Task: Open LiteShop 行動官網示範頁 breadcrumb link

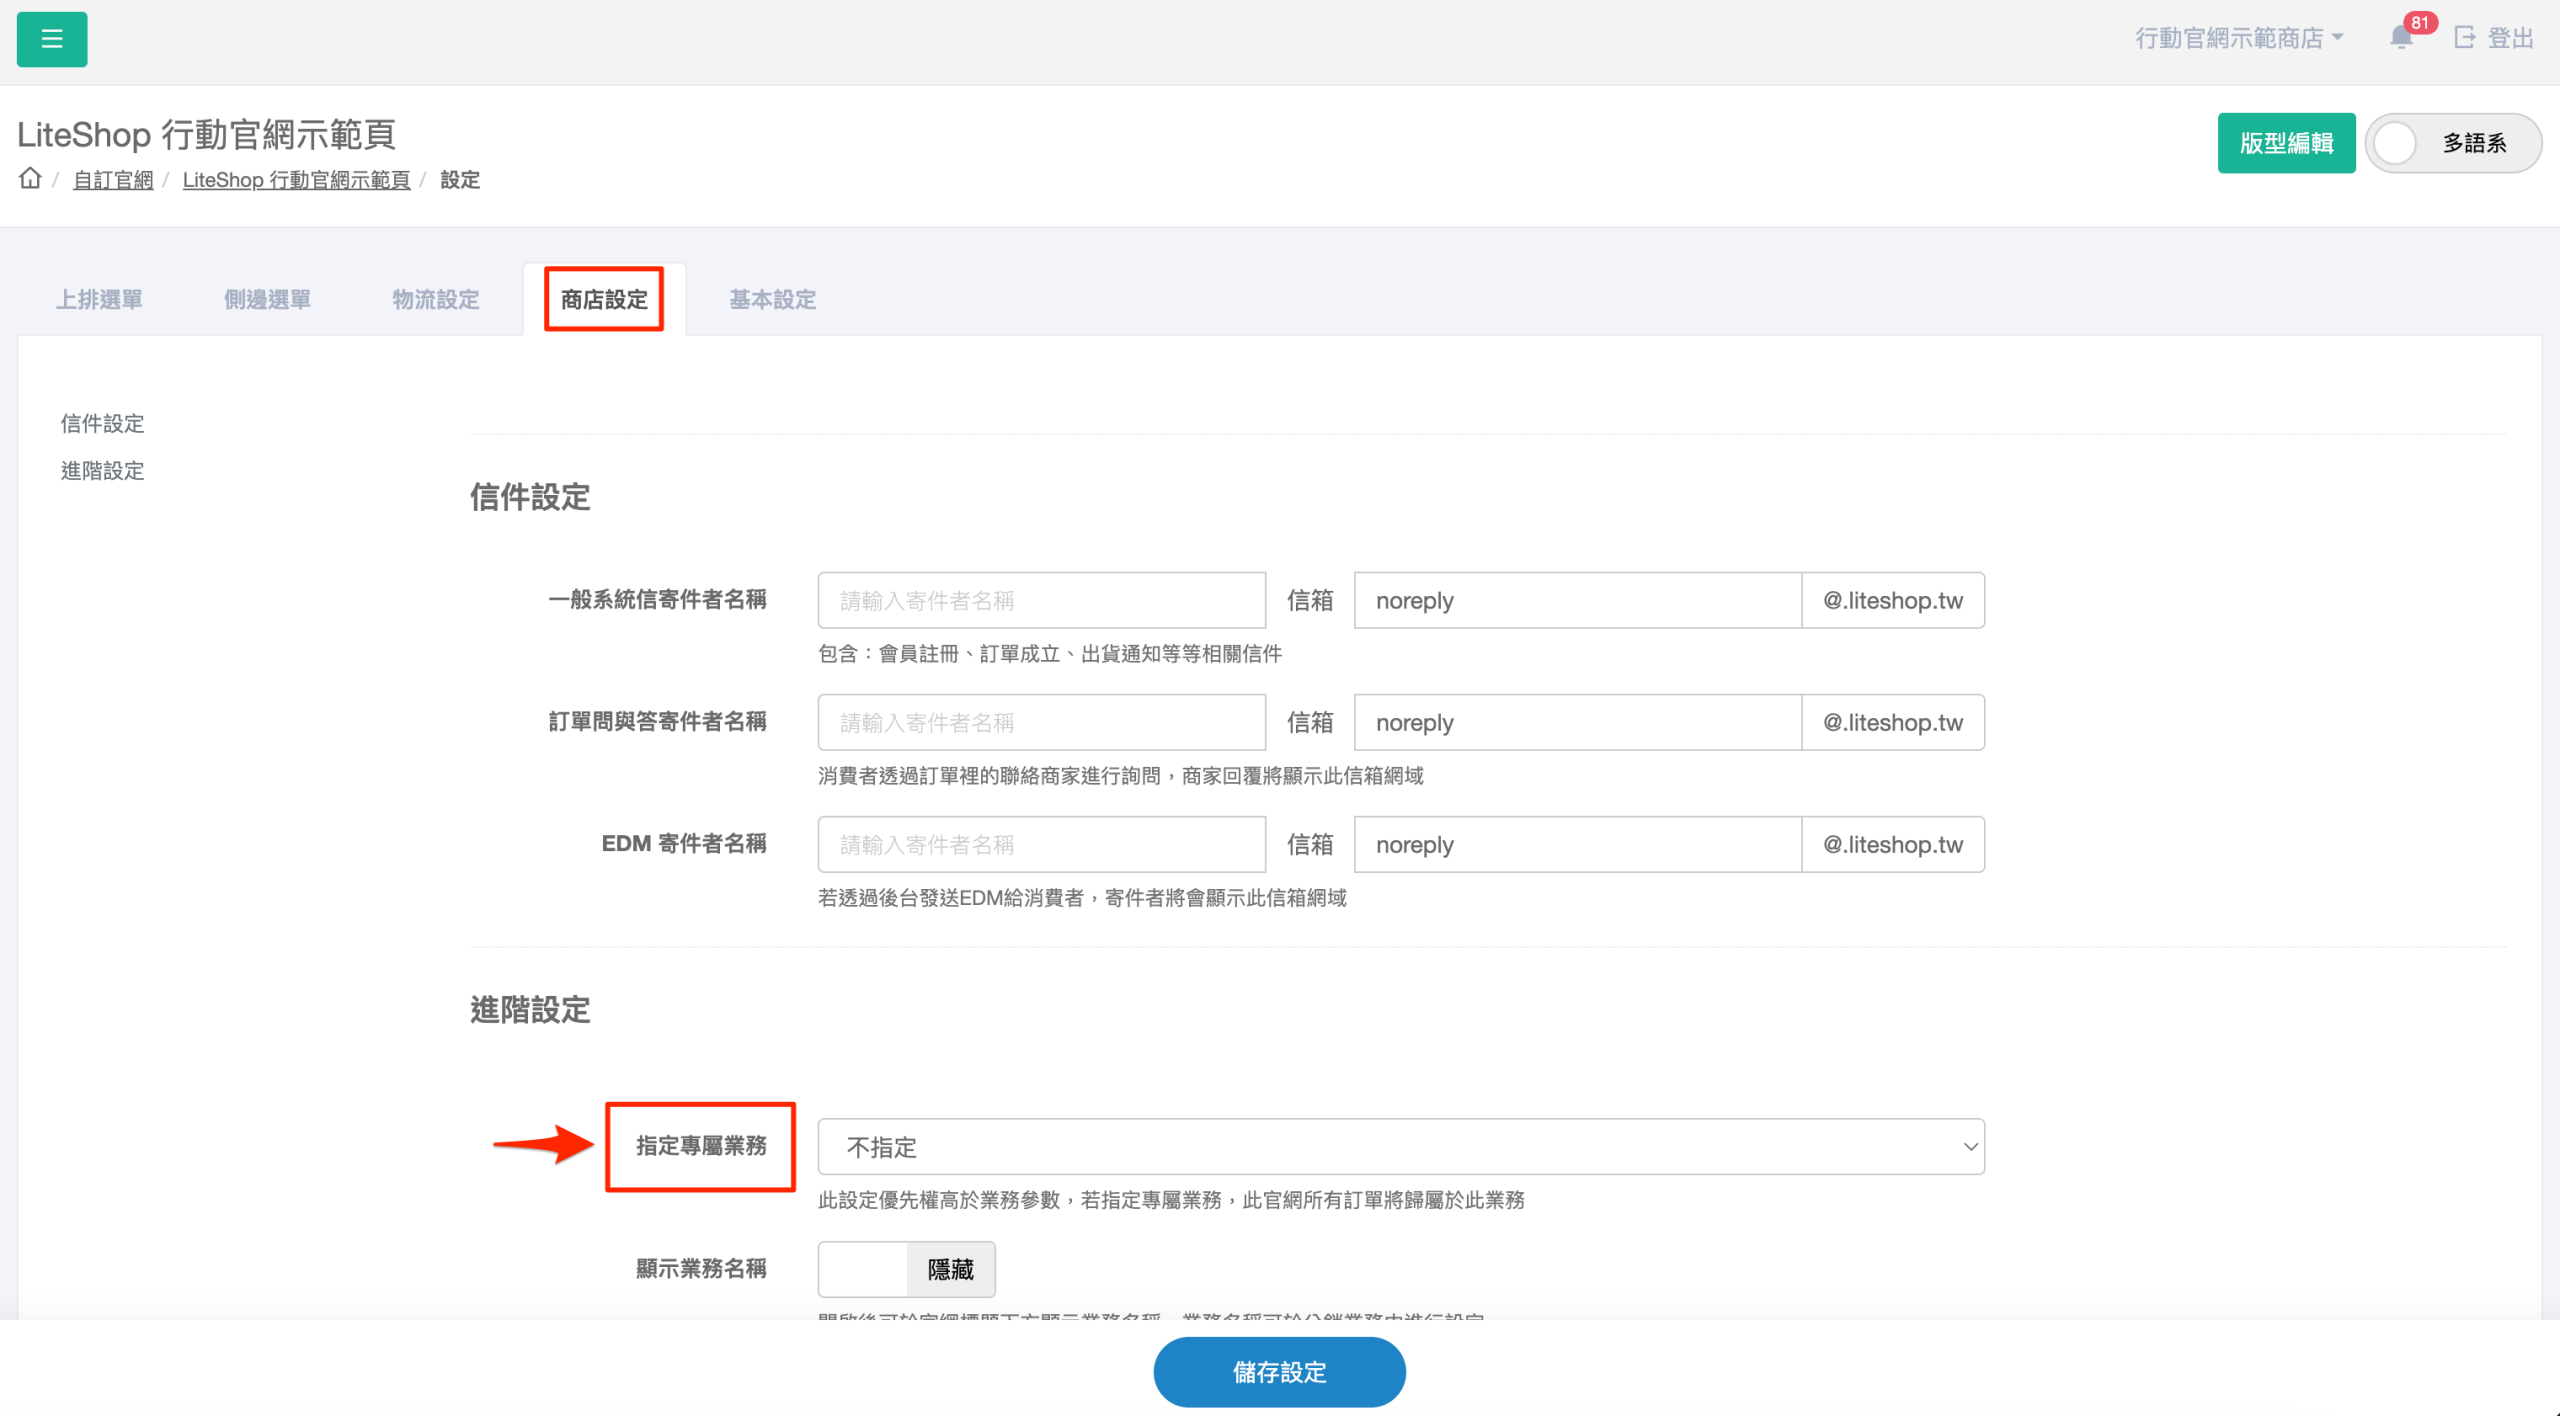Action: point(296,180)
